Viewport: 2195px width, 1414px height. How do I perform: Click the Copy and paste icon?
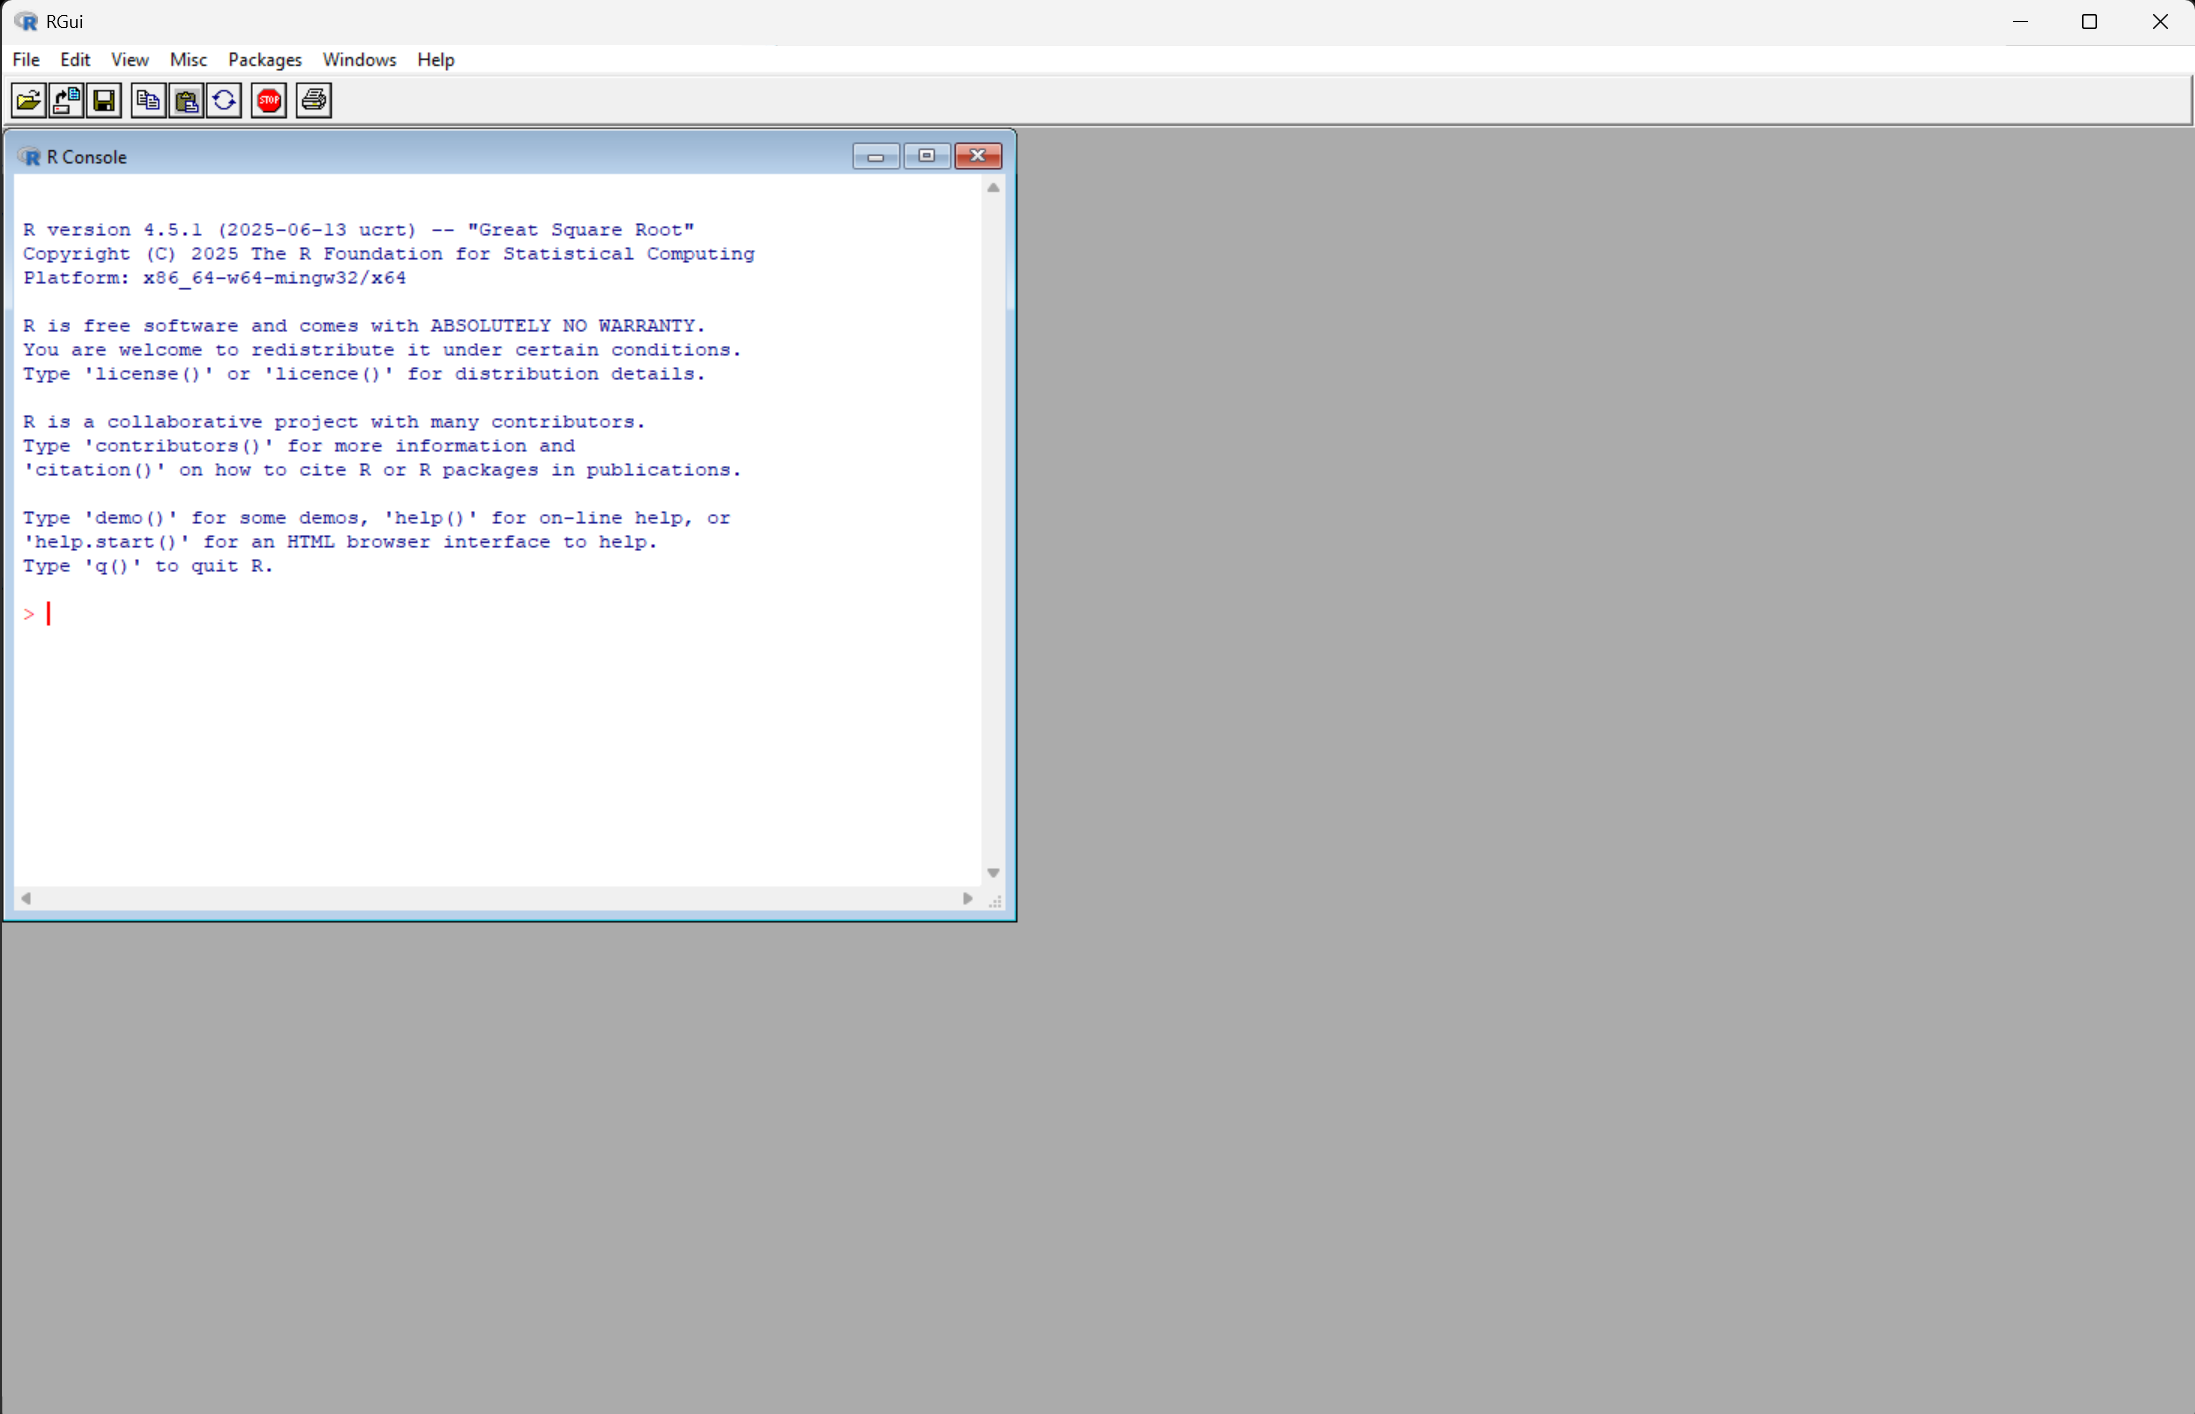point(224,100)
